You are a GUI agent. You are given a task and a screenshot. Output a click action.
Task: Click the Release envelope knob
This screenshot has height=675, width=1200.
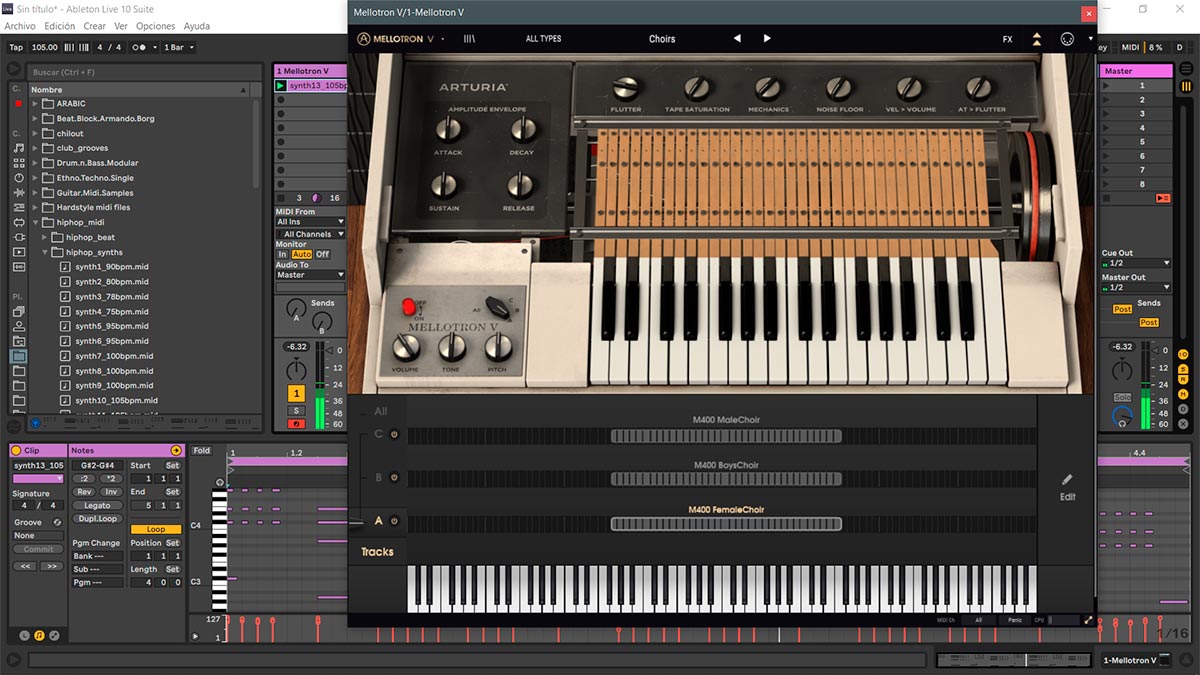click(x=519, y=185)
